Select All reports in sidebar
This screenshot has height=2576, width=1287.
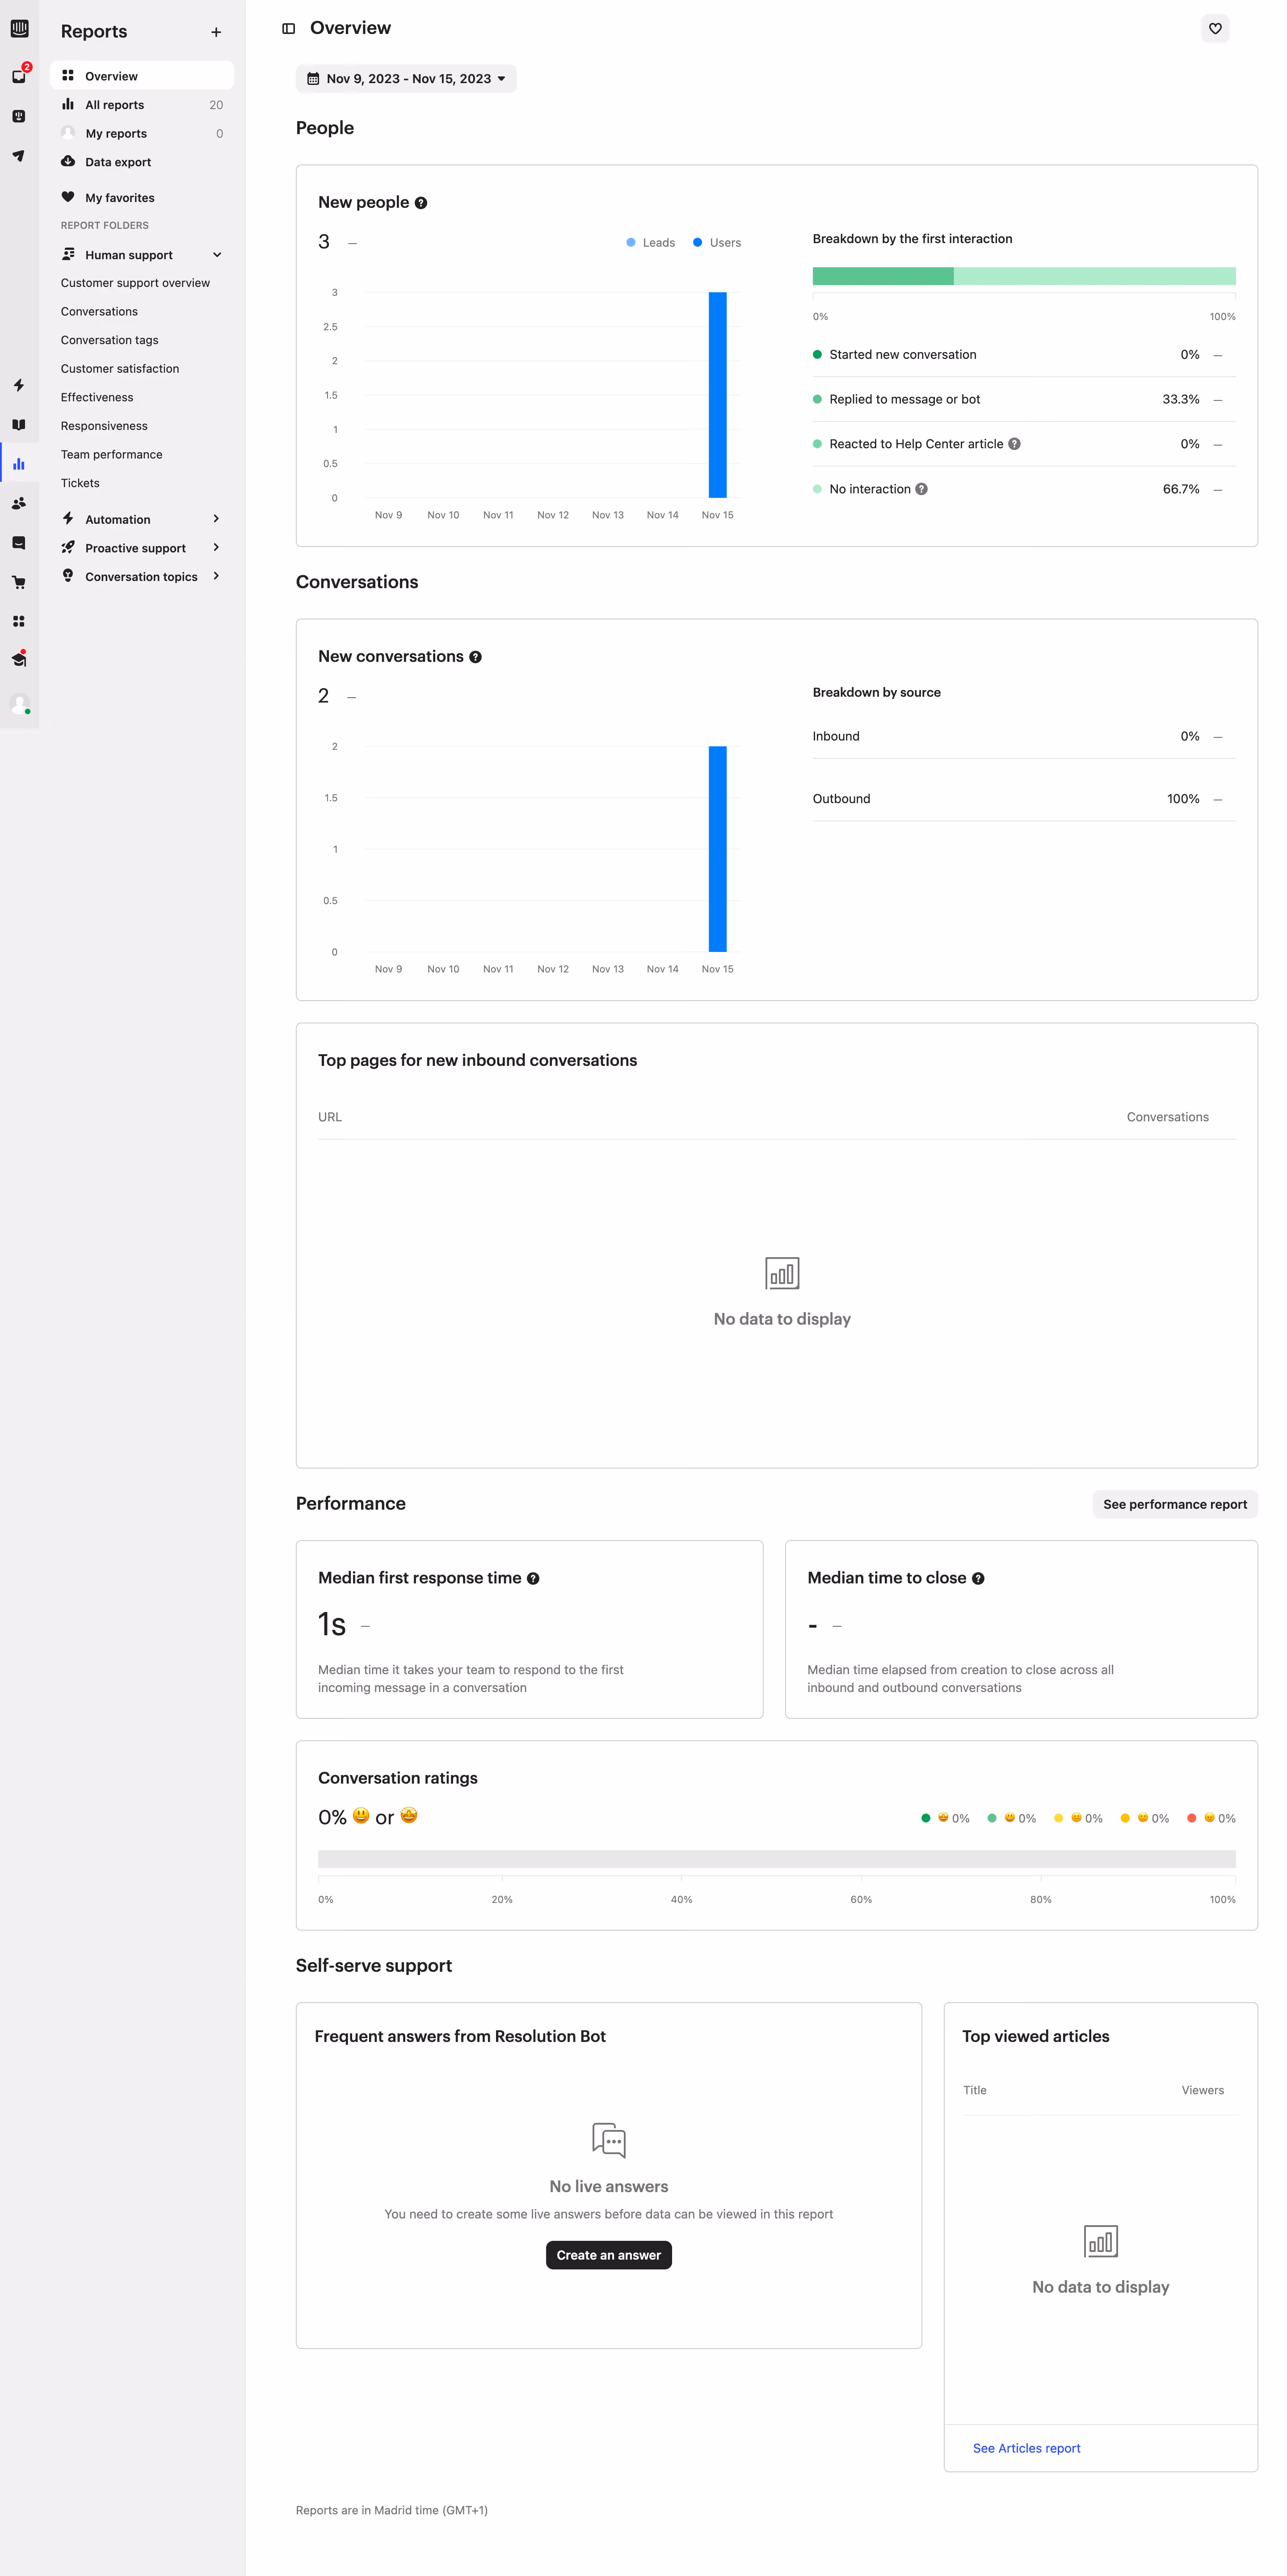point(142,105)
